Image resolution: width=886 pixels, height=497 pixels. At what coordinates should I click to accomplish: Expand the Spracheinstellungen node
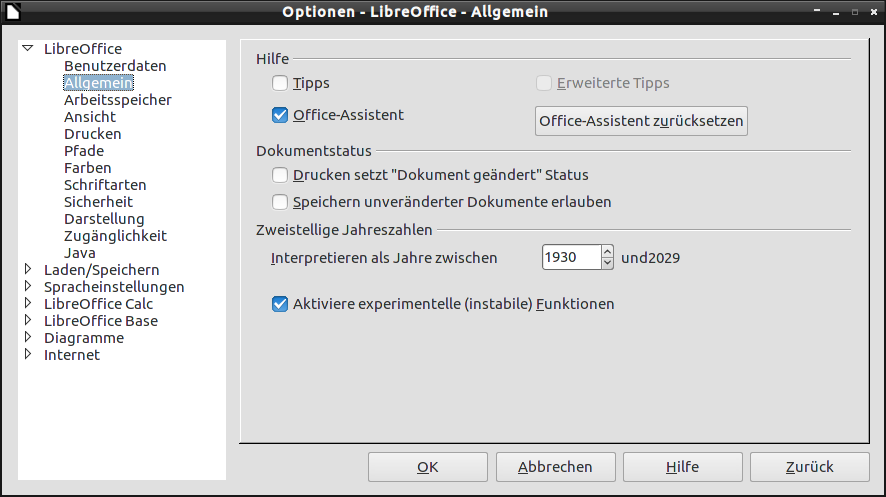(x=28, y=286)
